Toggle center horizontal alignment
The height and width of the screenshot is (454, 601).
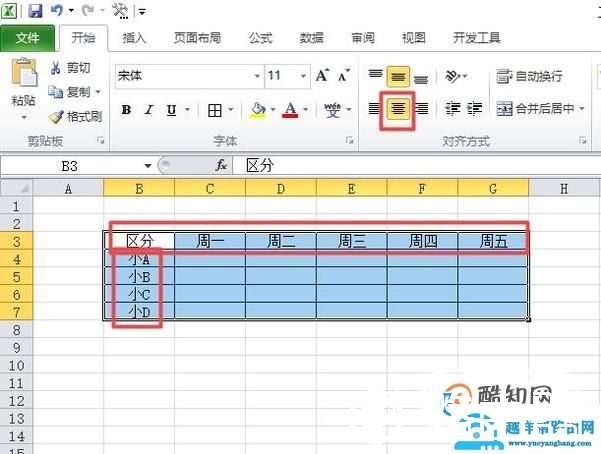pyautogui.click(x=398, y=109)
